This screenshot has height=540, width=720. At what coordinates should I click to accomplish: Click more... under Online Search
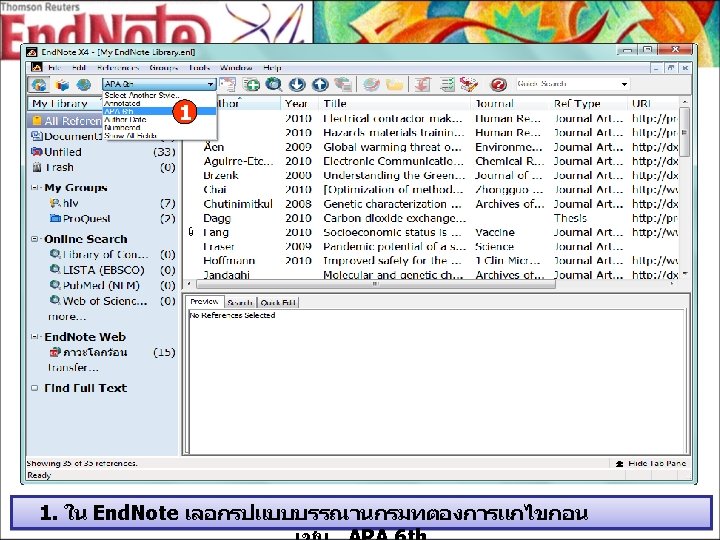point(67,316)
